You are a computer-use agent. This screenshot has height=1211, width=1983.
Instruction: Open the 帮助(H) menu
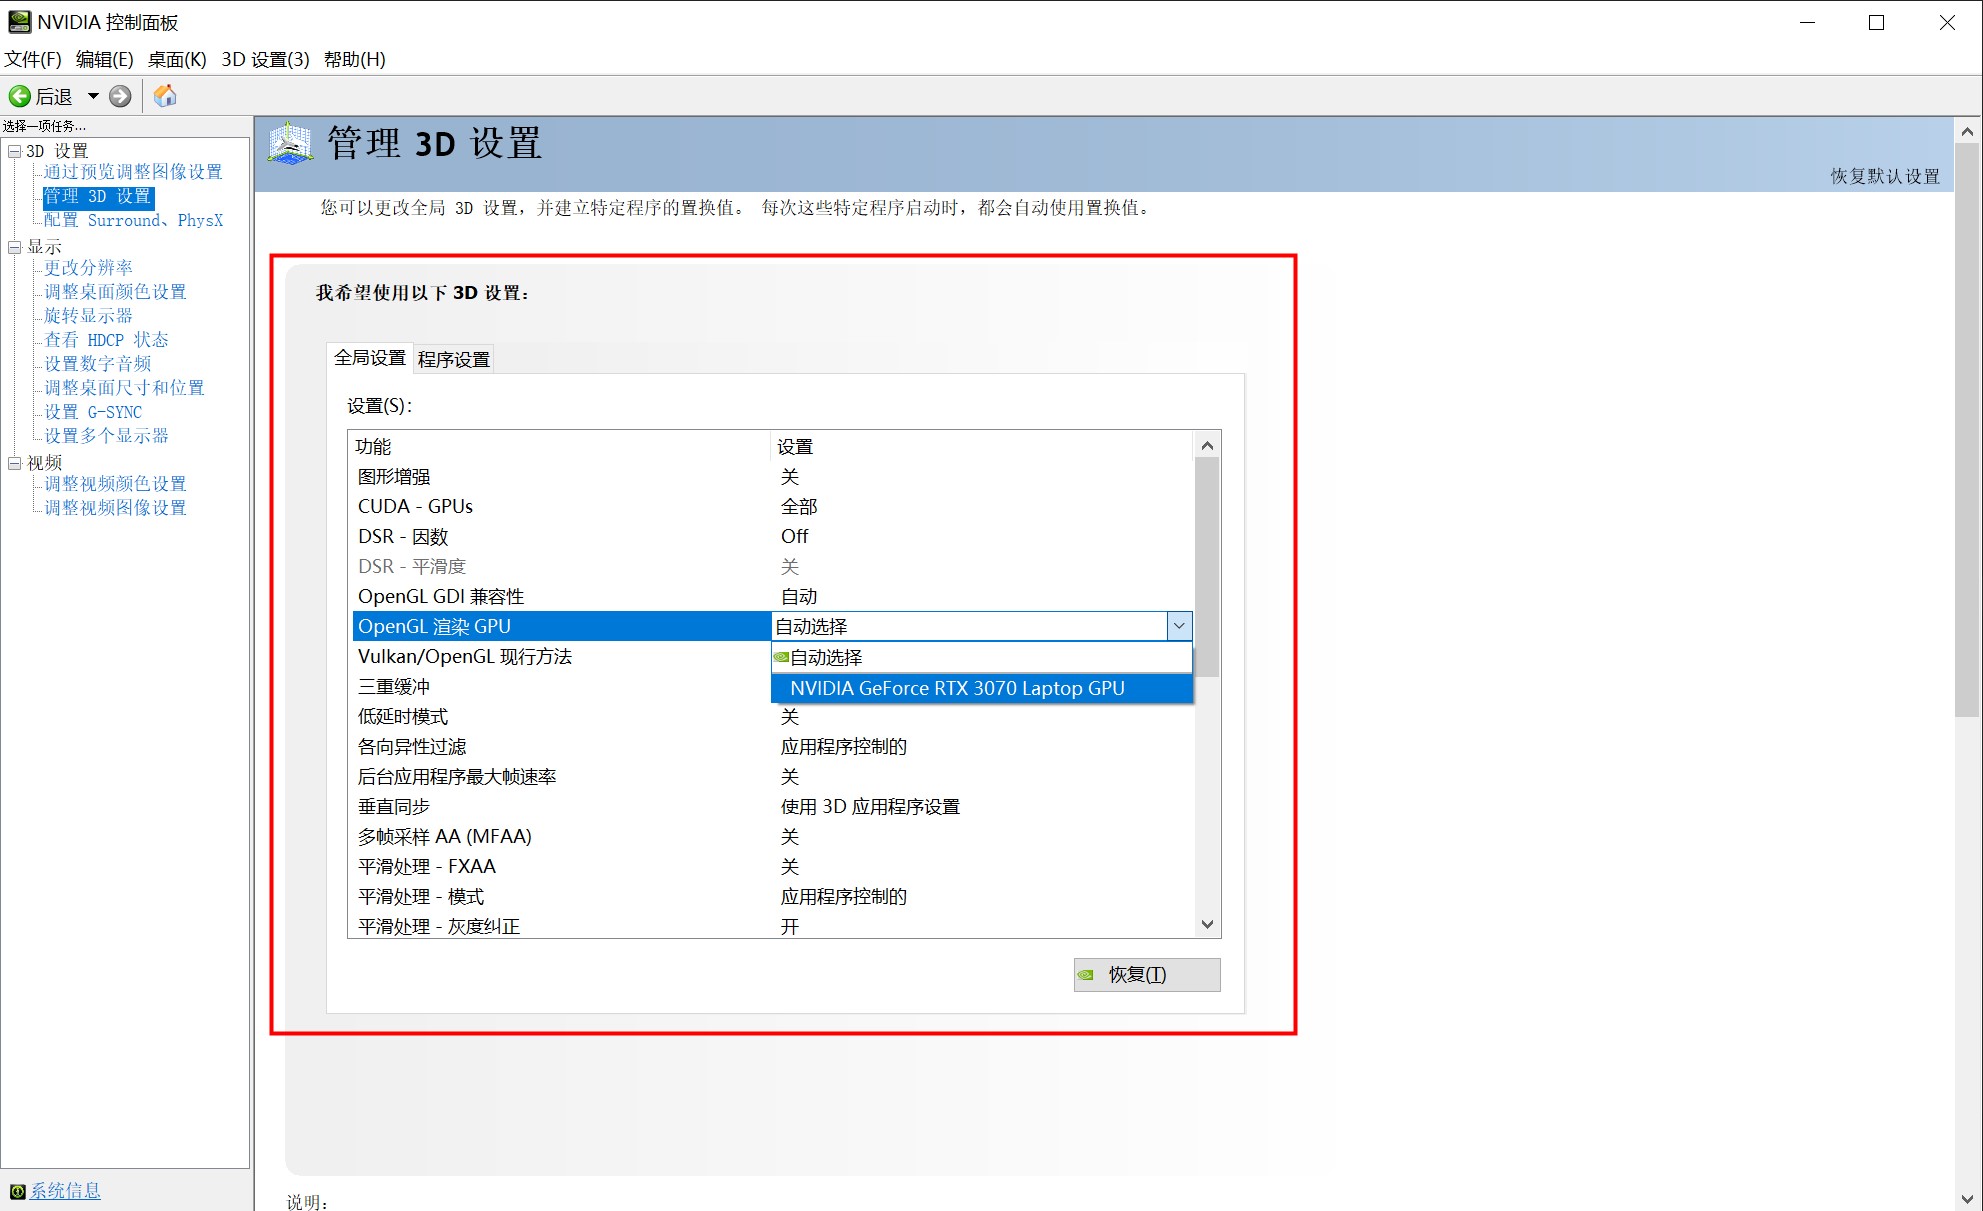pos(355,59)
